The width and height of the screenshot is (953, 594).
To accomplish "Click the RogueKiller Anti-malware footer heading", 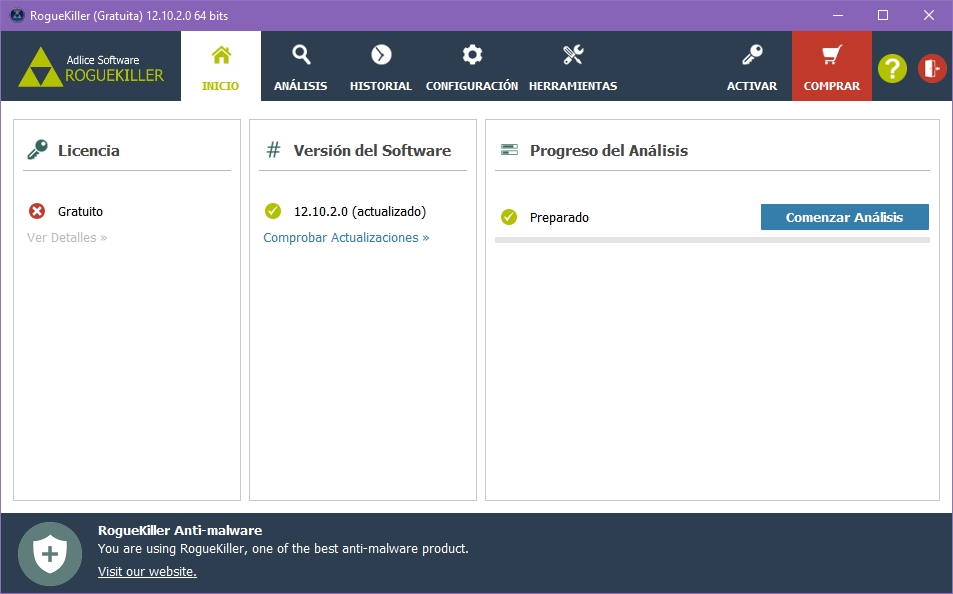I will 180,530.
